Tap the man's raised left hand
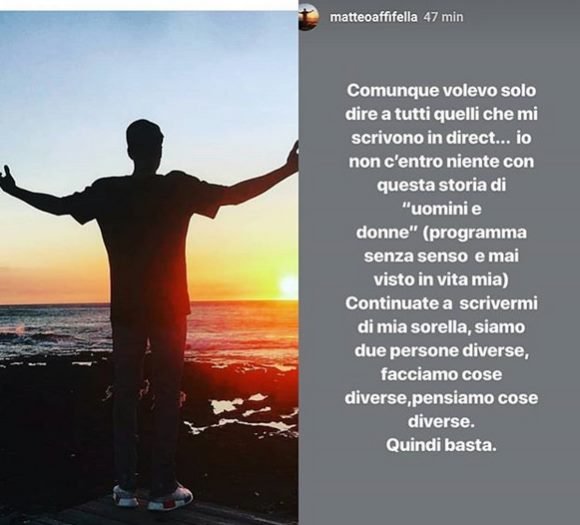Screen dimensions: 580x525 (x=8, y=178)
